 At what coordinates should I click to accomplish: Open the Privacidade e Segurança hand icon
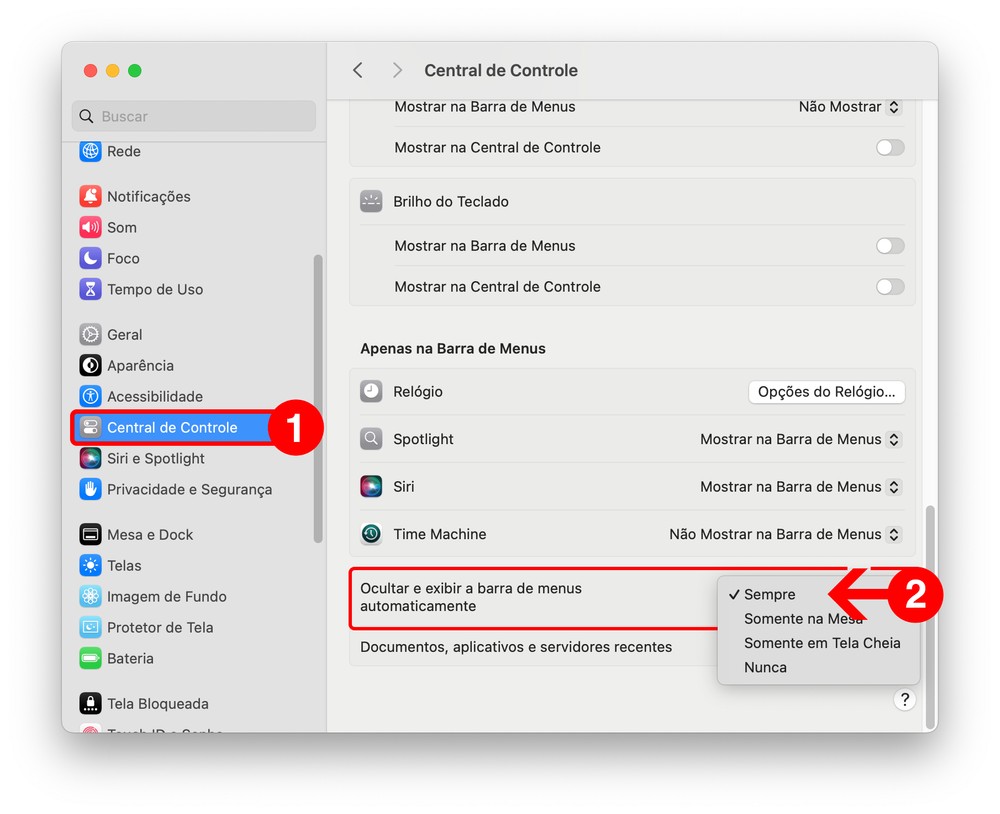click(90, 489)
